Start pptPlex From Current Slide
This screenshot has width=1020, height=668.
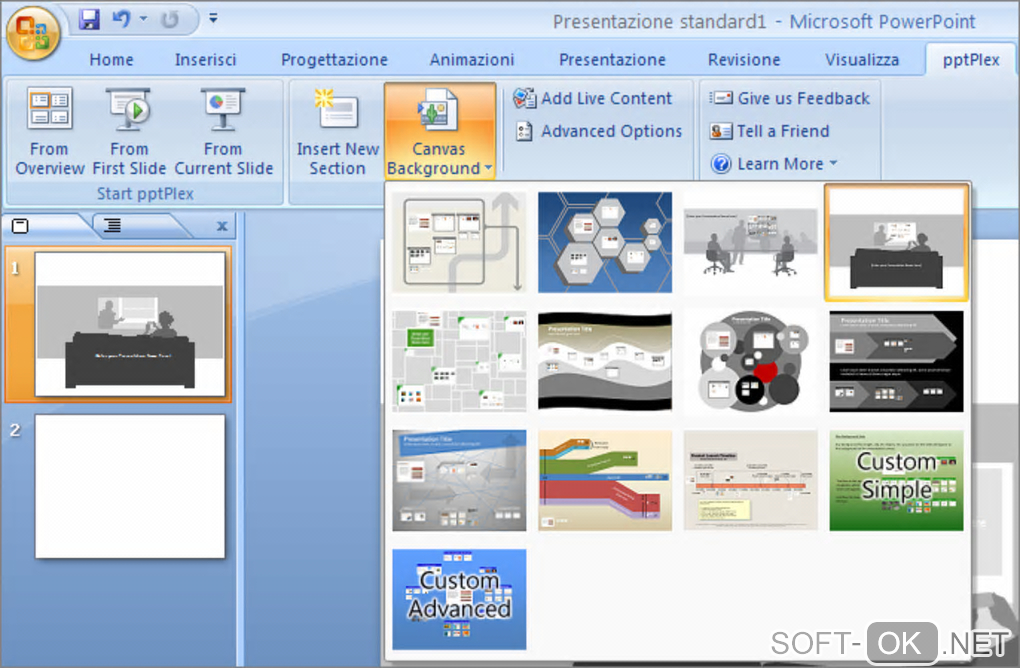(223, 132)
